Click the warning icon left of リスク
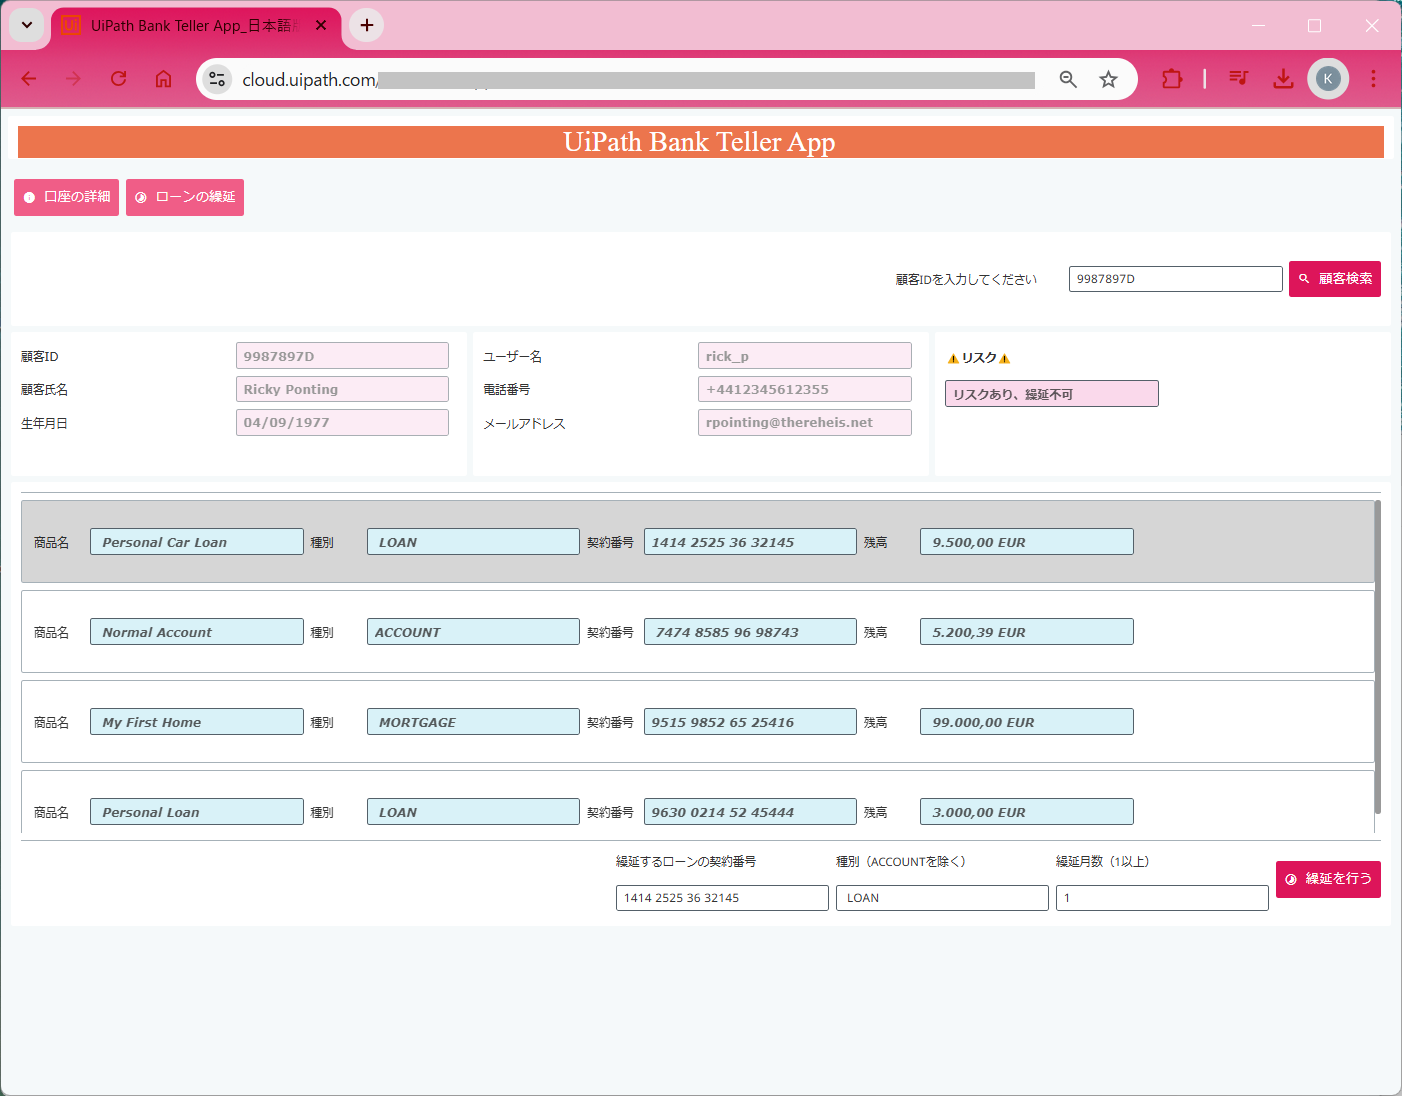Screen dimensions: 1402x1096 tap(953, 358)
